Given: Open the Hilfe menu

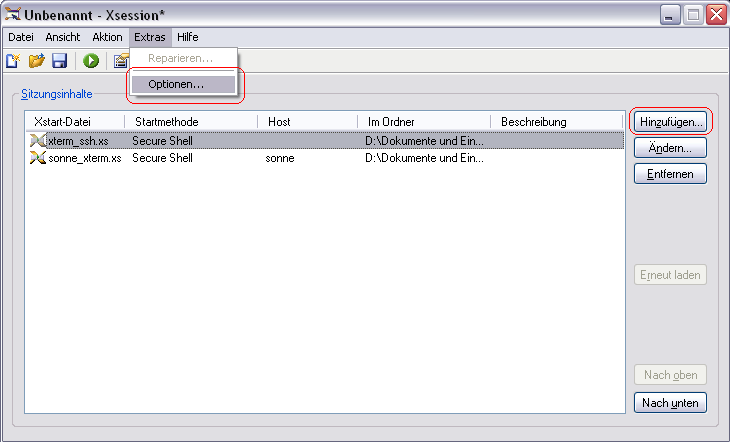Looking at the screenshot, I should 188,37.
